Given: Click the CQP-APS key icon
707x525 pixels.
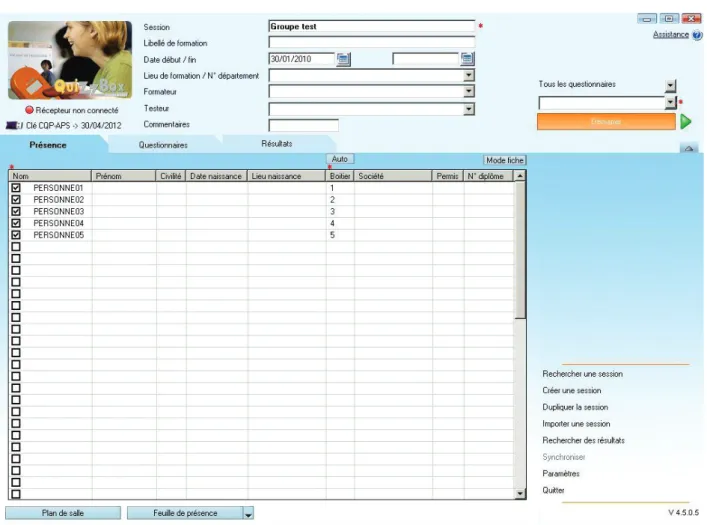Looking at the screenshot, I should pyautogui.click(x=14, y=125).
